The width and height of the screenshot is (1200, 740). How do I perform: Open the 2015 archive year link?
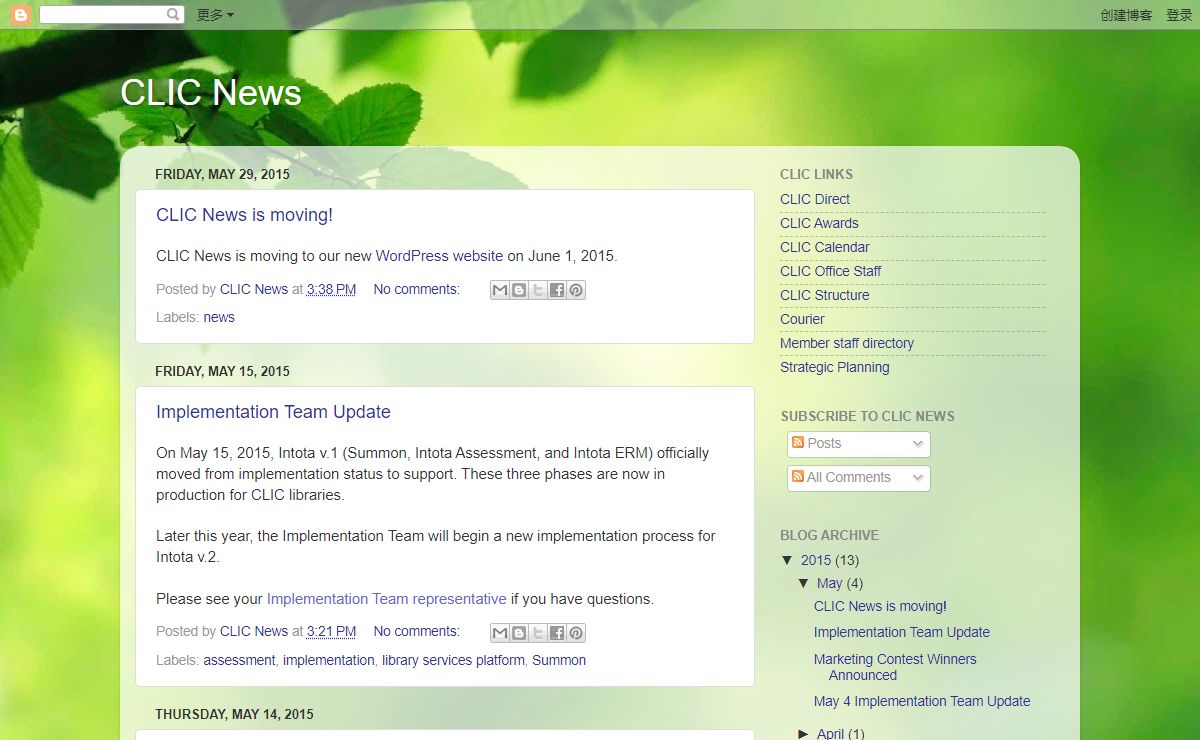pyautogui.click(x=816, y=560)
